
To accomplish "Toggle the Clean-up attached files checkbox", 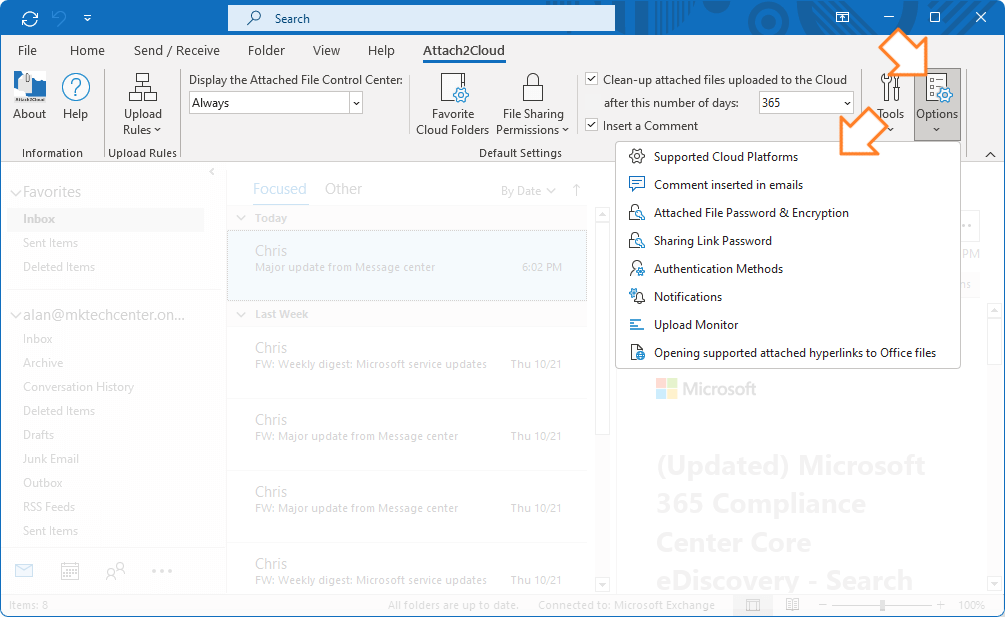I will 589,78.
